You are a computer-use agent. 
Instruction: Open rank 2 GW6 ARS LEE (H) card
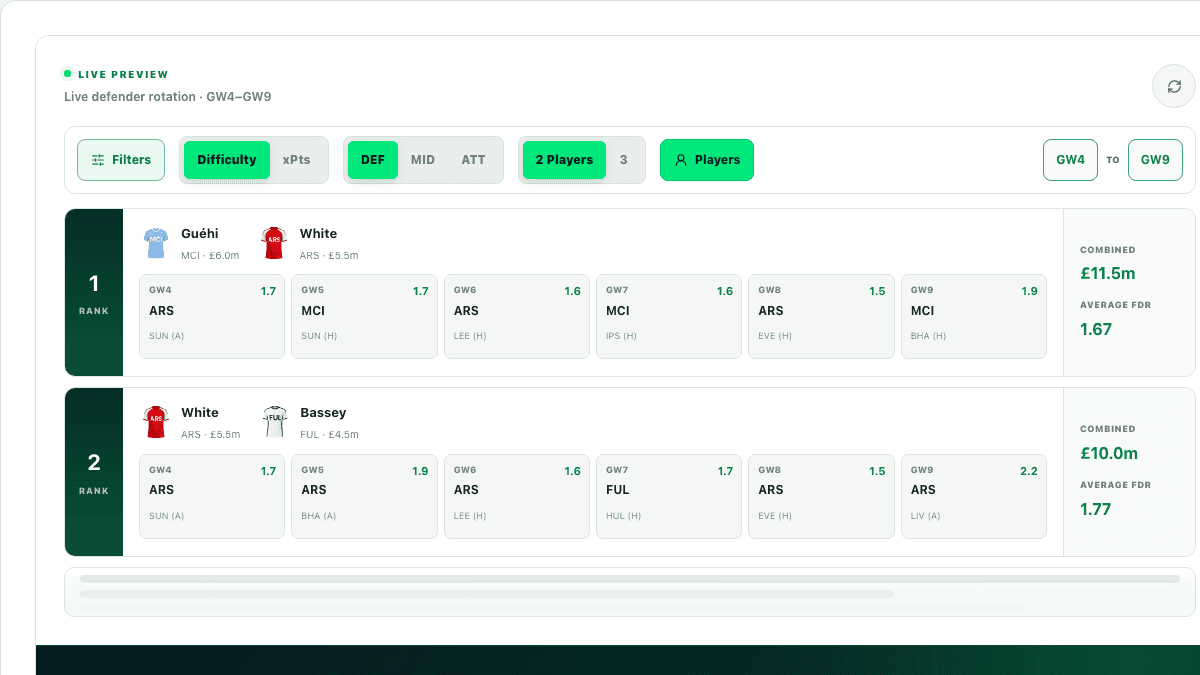pos(517,497)
